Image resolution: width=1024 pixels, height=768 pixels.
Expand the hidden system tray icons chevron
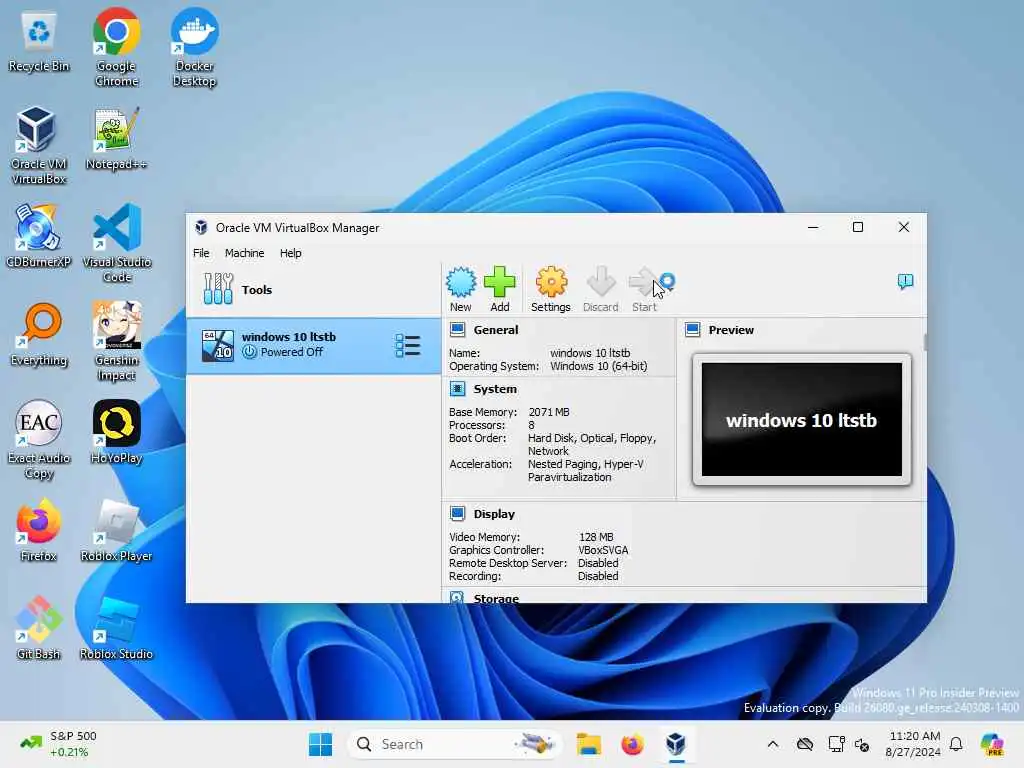click(773, 744)
